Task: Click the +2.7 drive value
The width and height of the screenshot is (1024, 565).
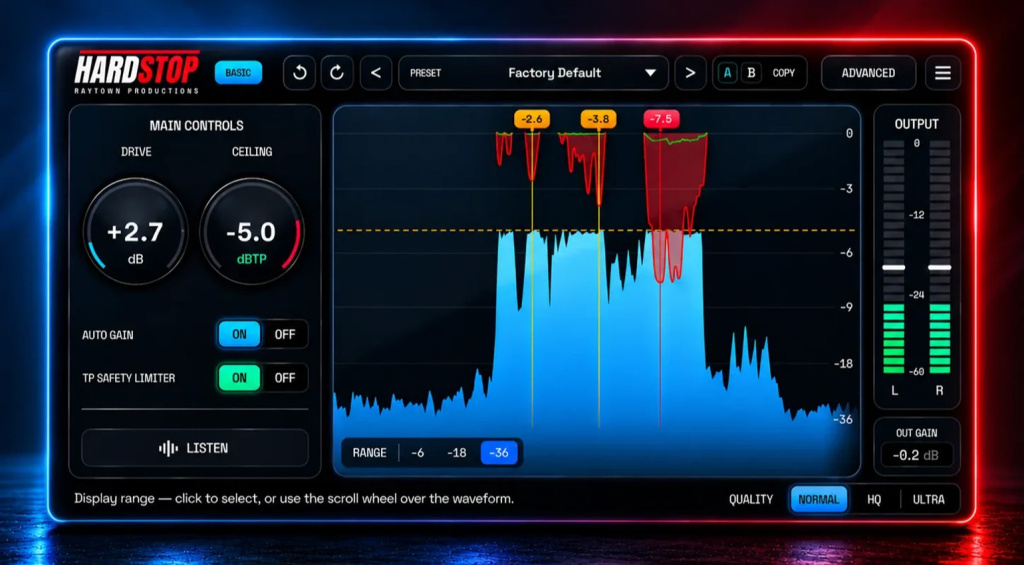Action: coord(135,232)
